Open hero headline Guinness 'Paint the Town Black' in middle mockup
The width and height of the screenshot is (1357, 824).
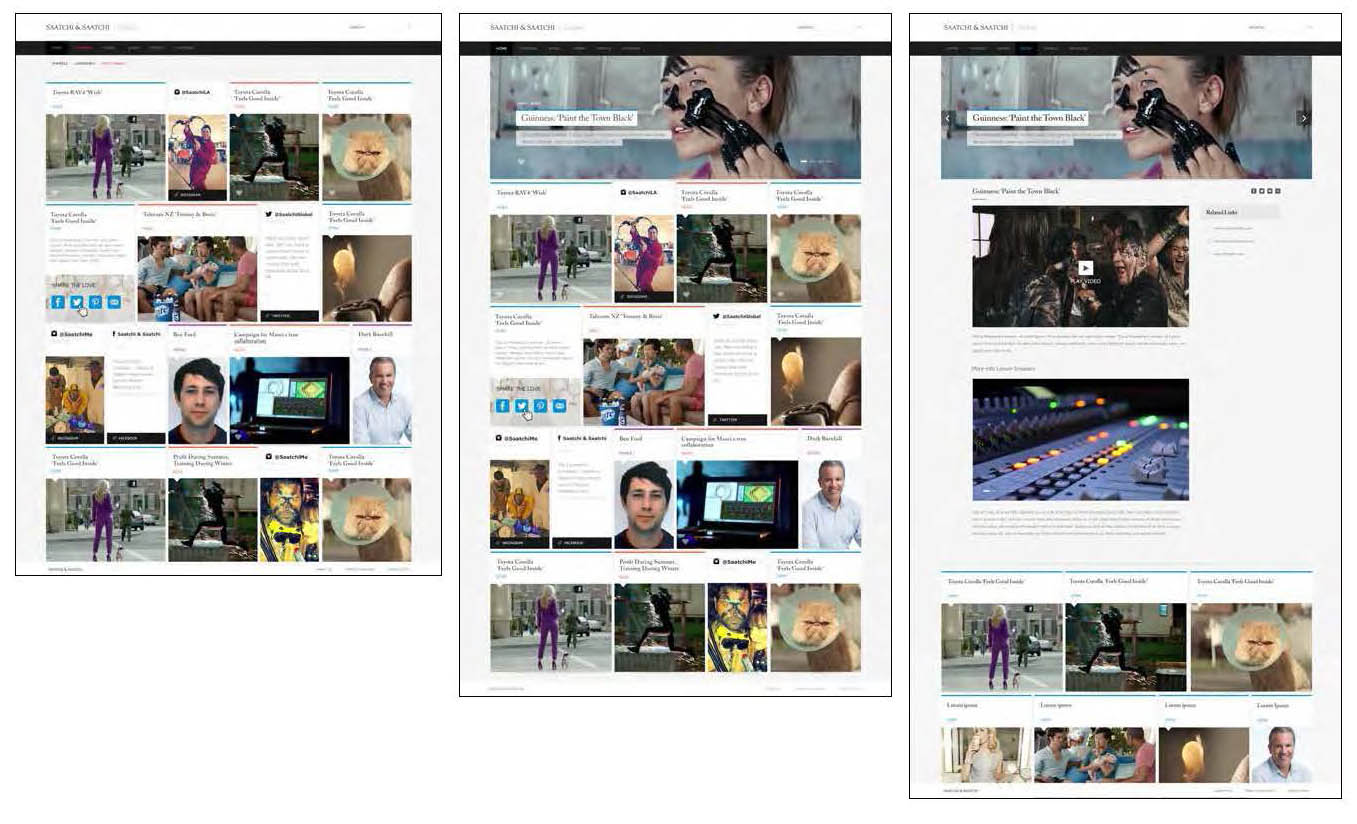[576, 118]
